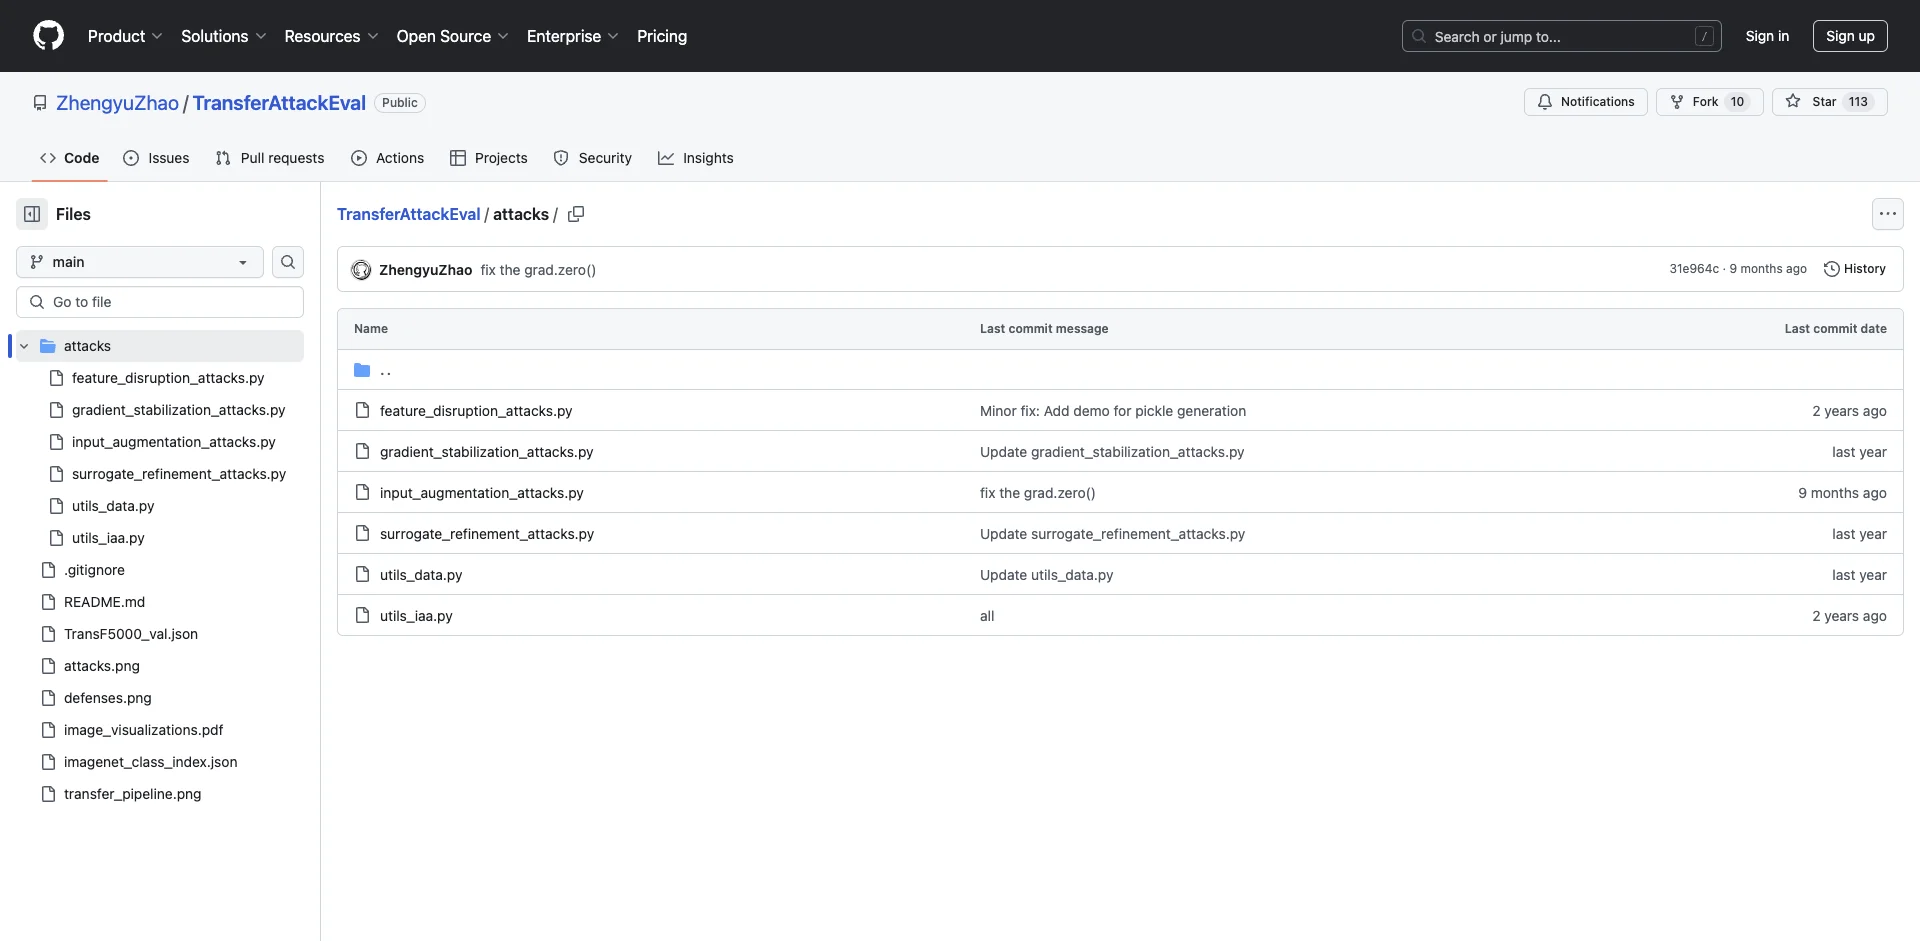Select feature_disruption_attacks.py in the file tree
This screenshot has width=1920, height=941.
pos(168,378)
